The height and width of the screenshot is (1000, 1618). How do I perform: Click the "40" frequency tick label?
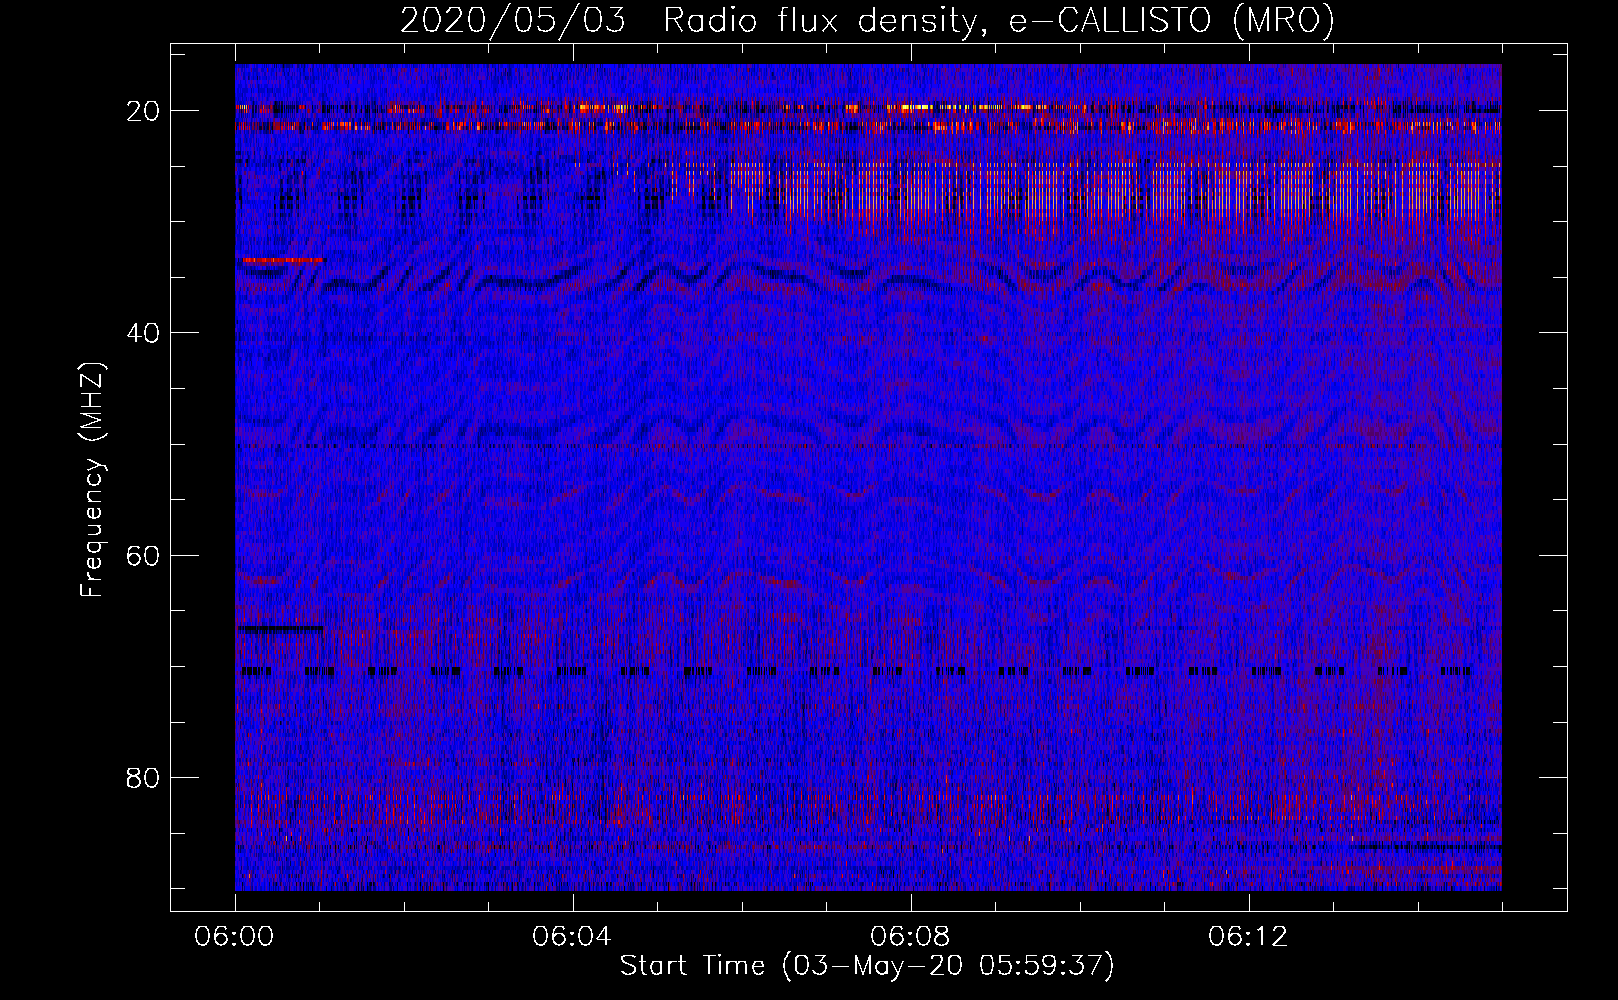[144, 333]
